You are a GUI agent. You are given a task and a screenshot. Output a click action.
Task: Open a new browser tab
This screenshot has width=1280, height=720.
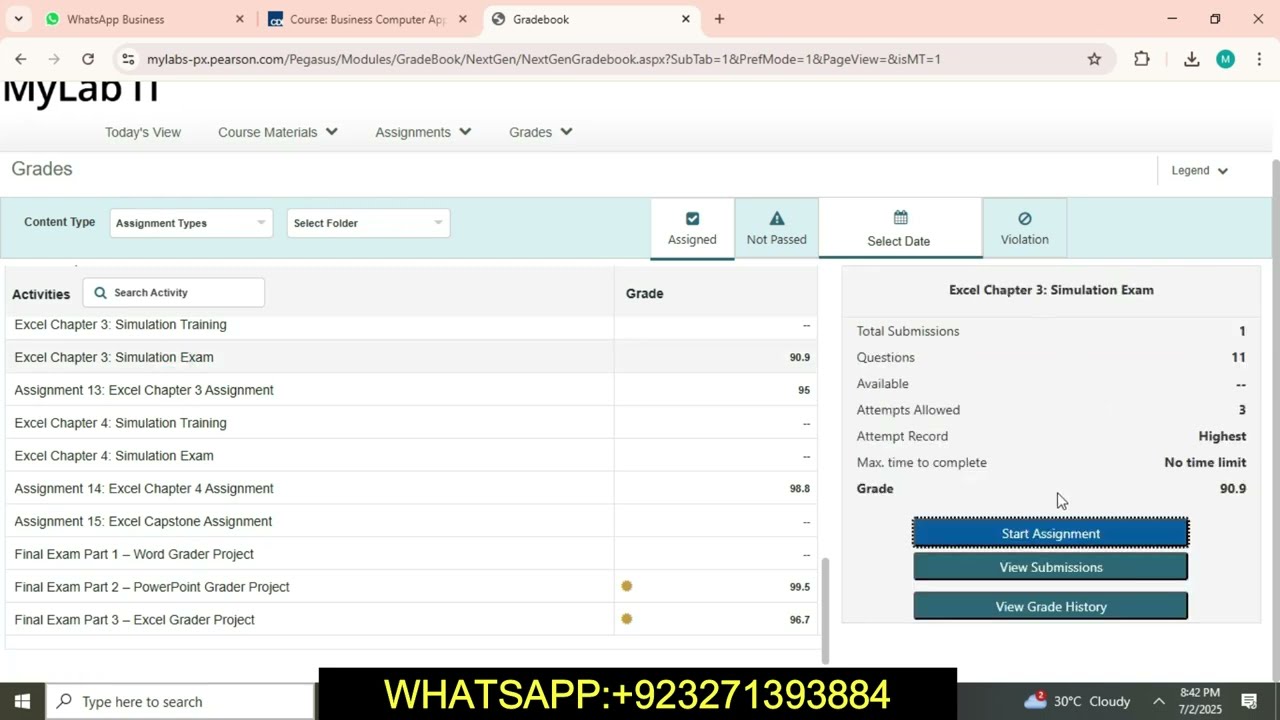click(x=719, y=19)
